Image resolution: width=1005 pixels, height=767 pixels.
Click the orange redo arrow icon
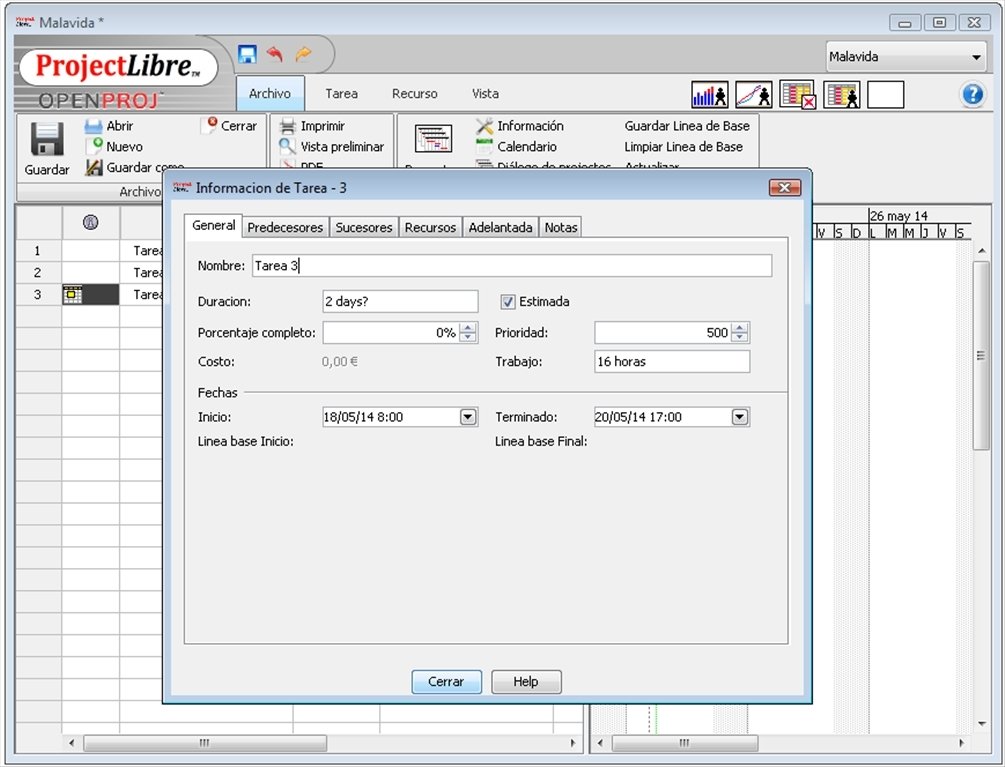coord(303,54)
